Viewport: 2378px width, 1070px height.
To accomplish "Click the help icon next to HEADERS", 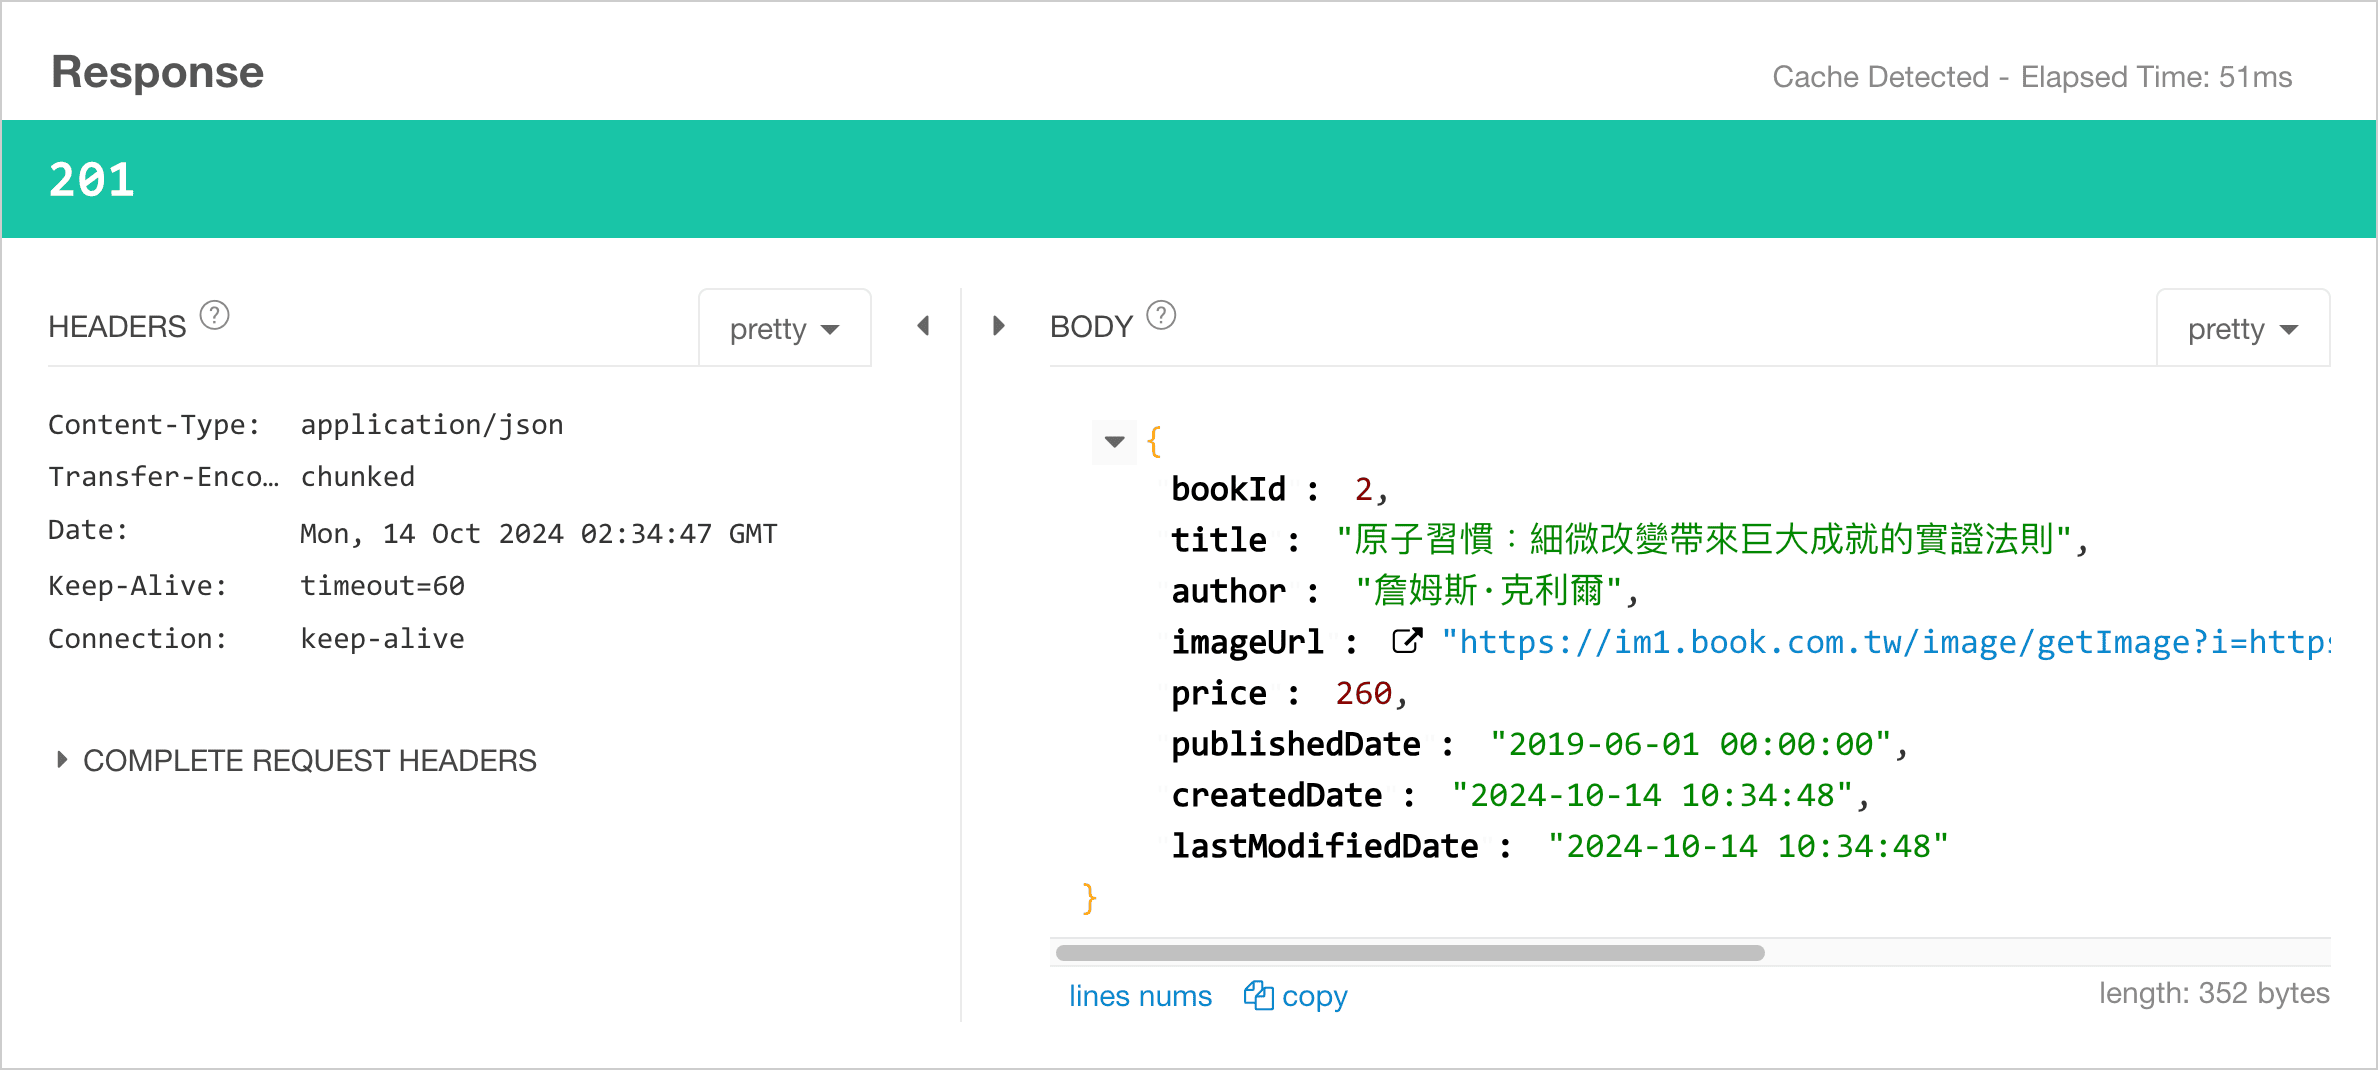I will [214, 316].
